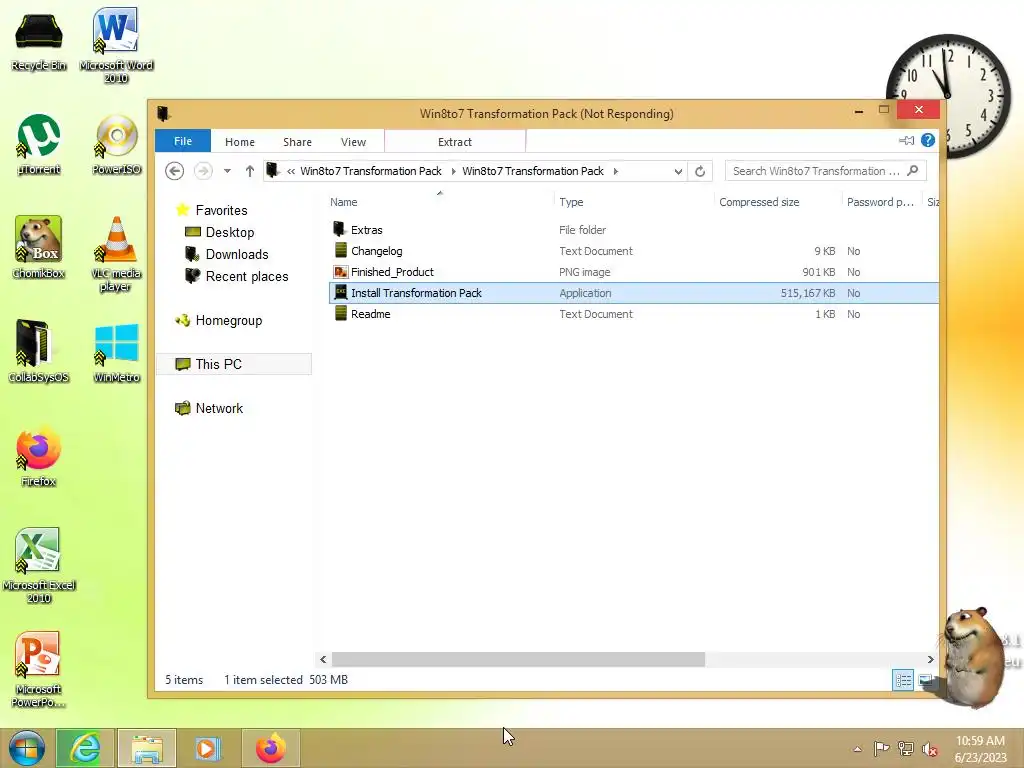Open the Recycle Bin desktop icon
The image size is (1024, 768).
39,40
